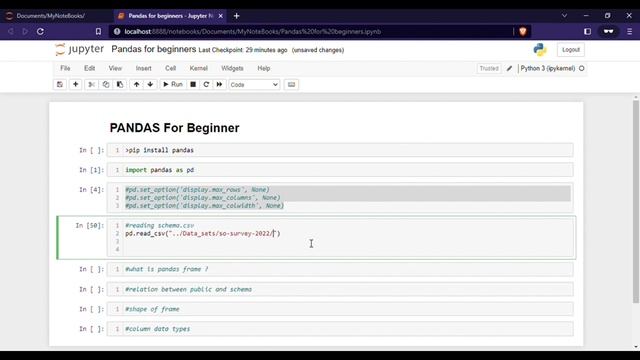Move selected cell up arrow

tap(136, 84)
